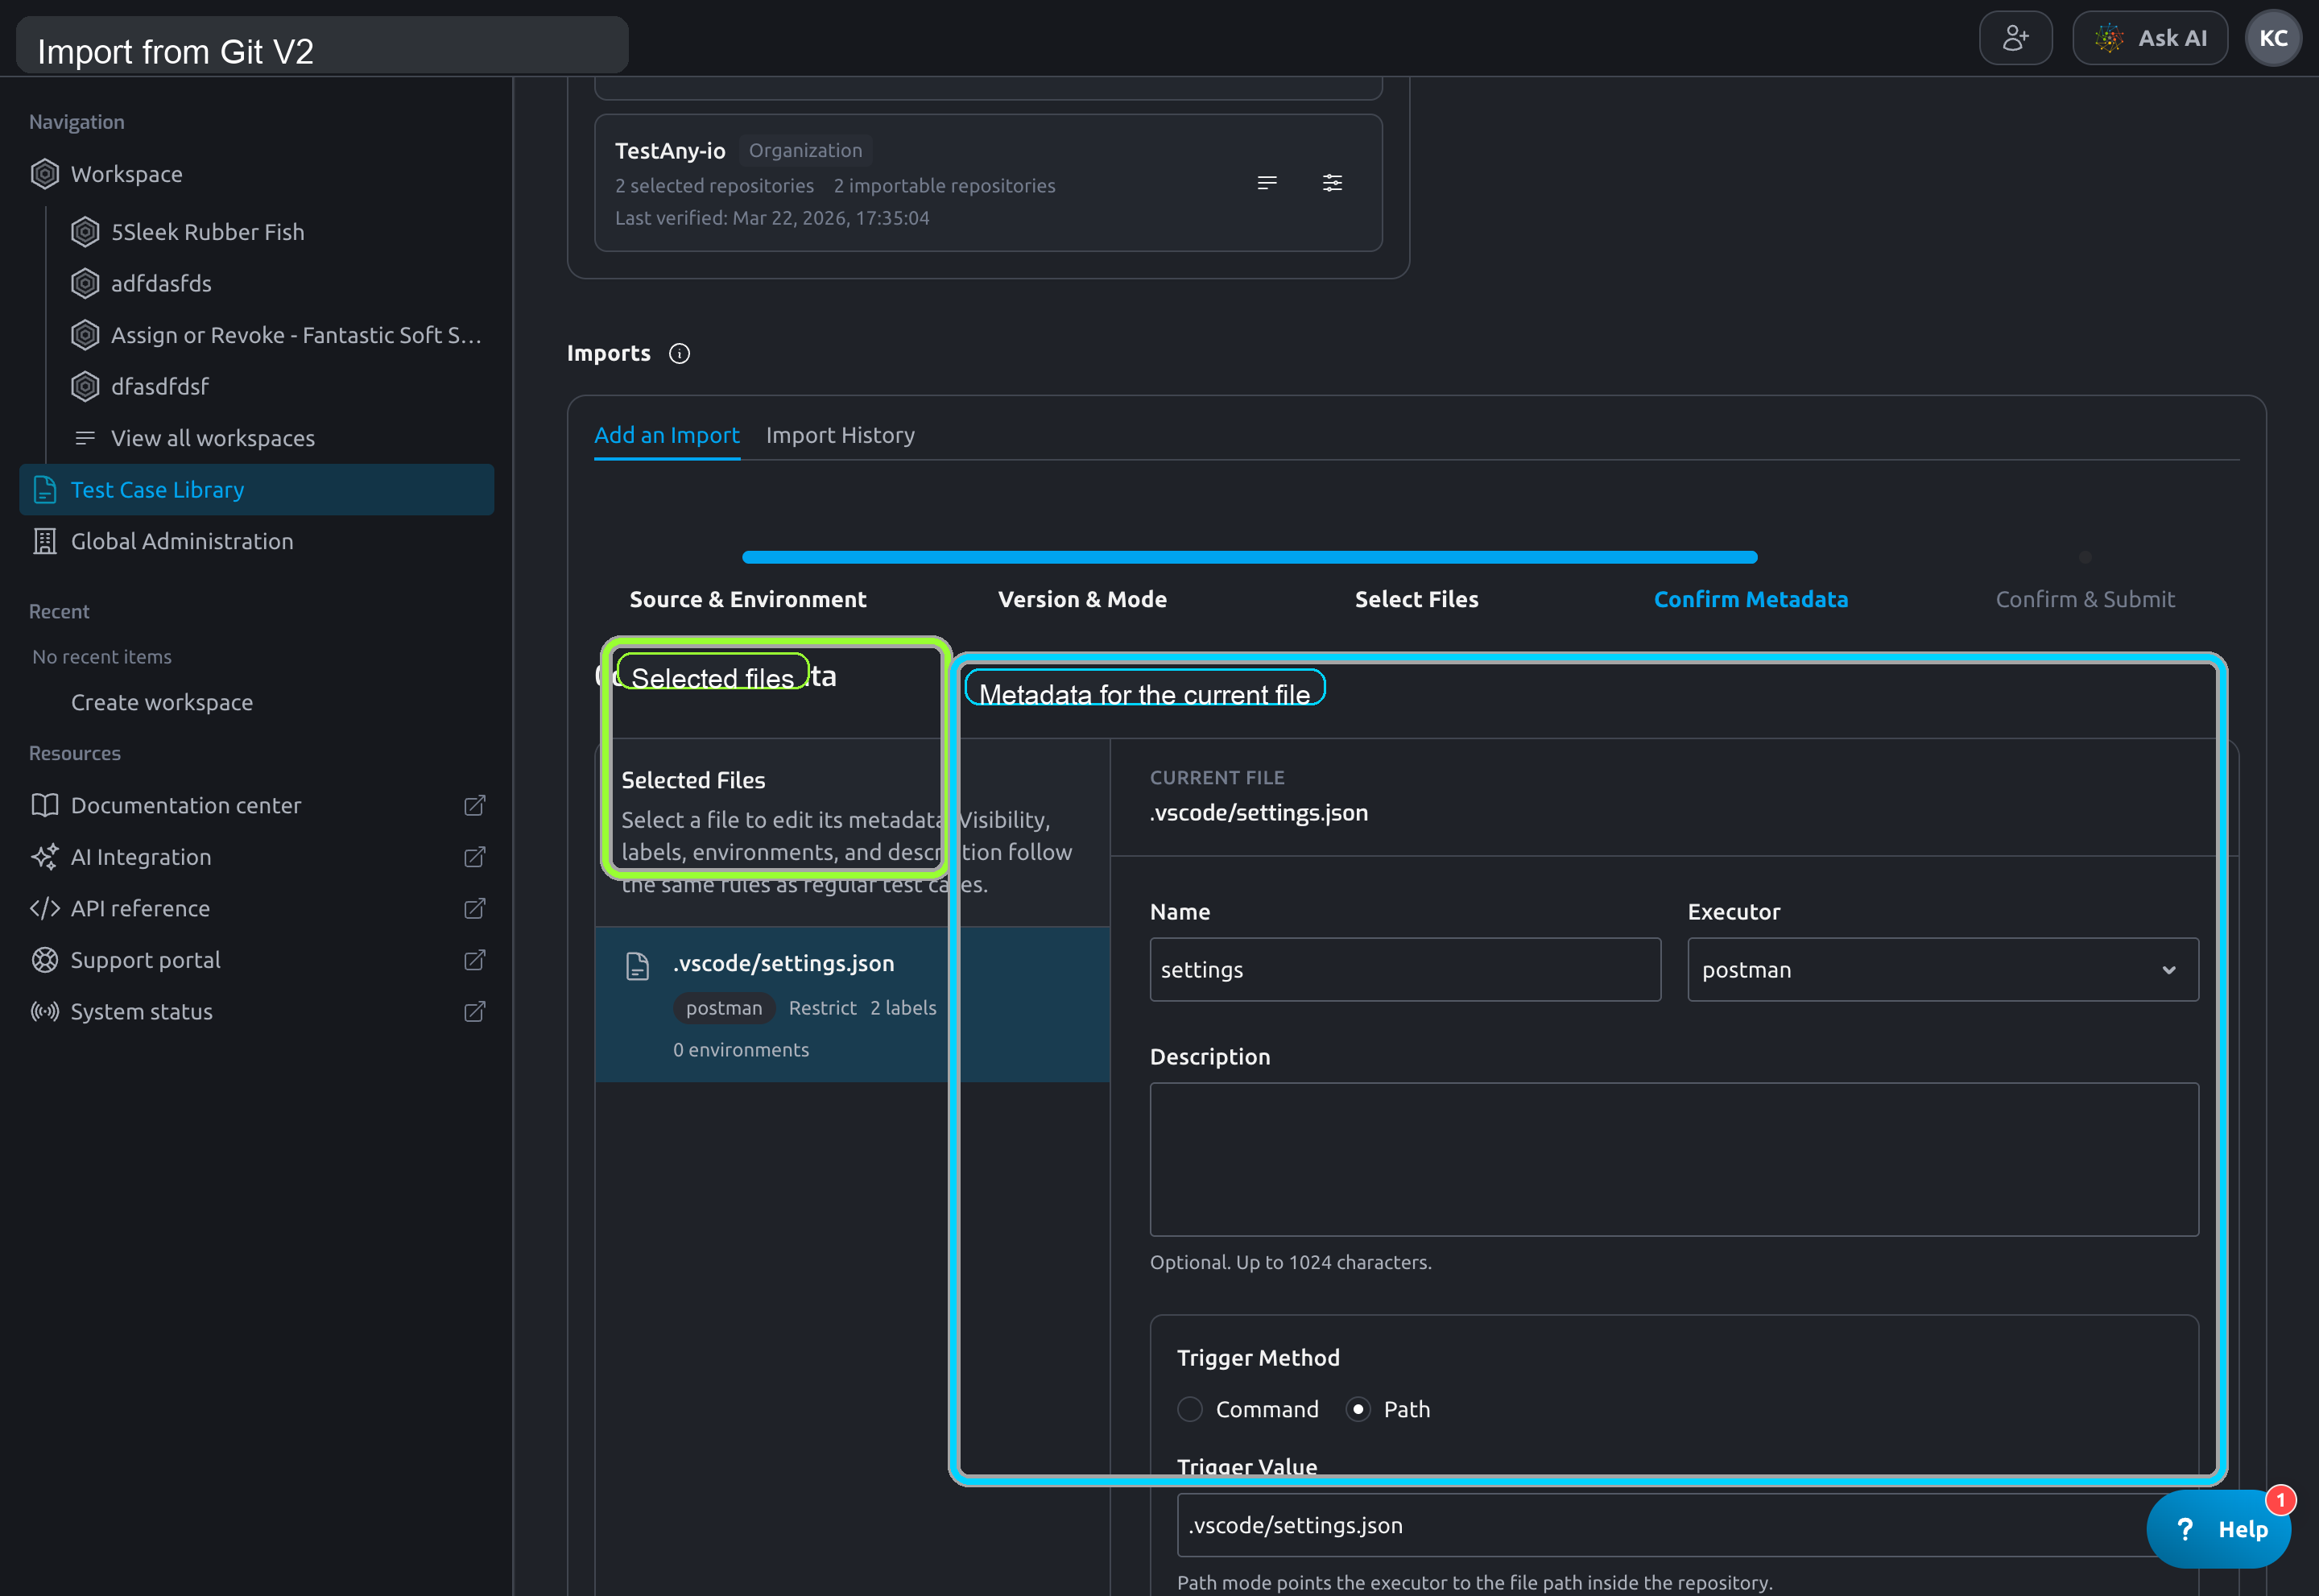Image resolution: width=2319 pixels, height=1596 pixels.
Task: Open the 5Sleek Rubber Fish workspace
Action: click(207, 232)
